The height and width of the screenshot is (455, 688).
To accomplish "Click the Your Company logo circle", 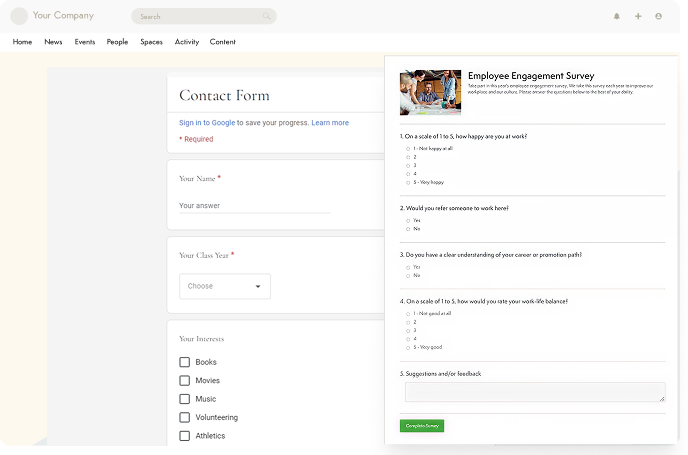I will (19, 16).
